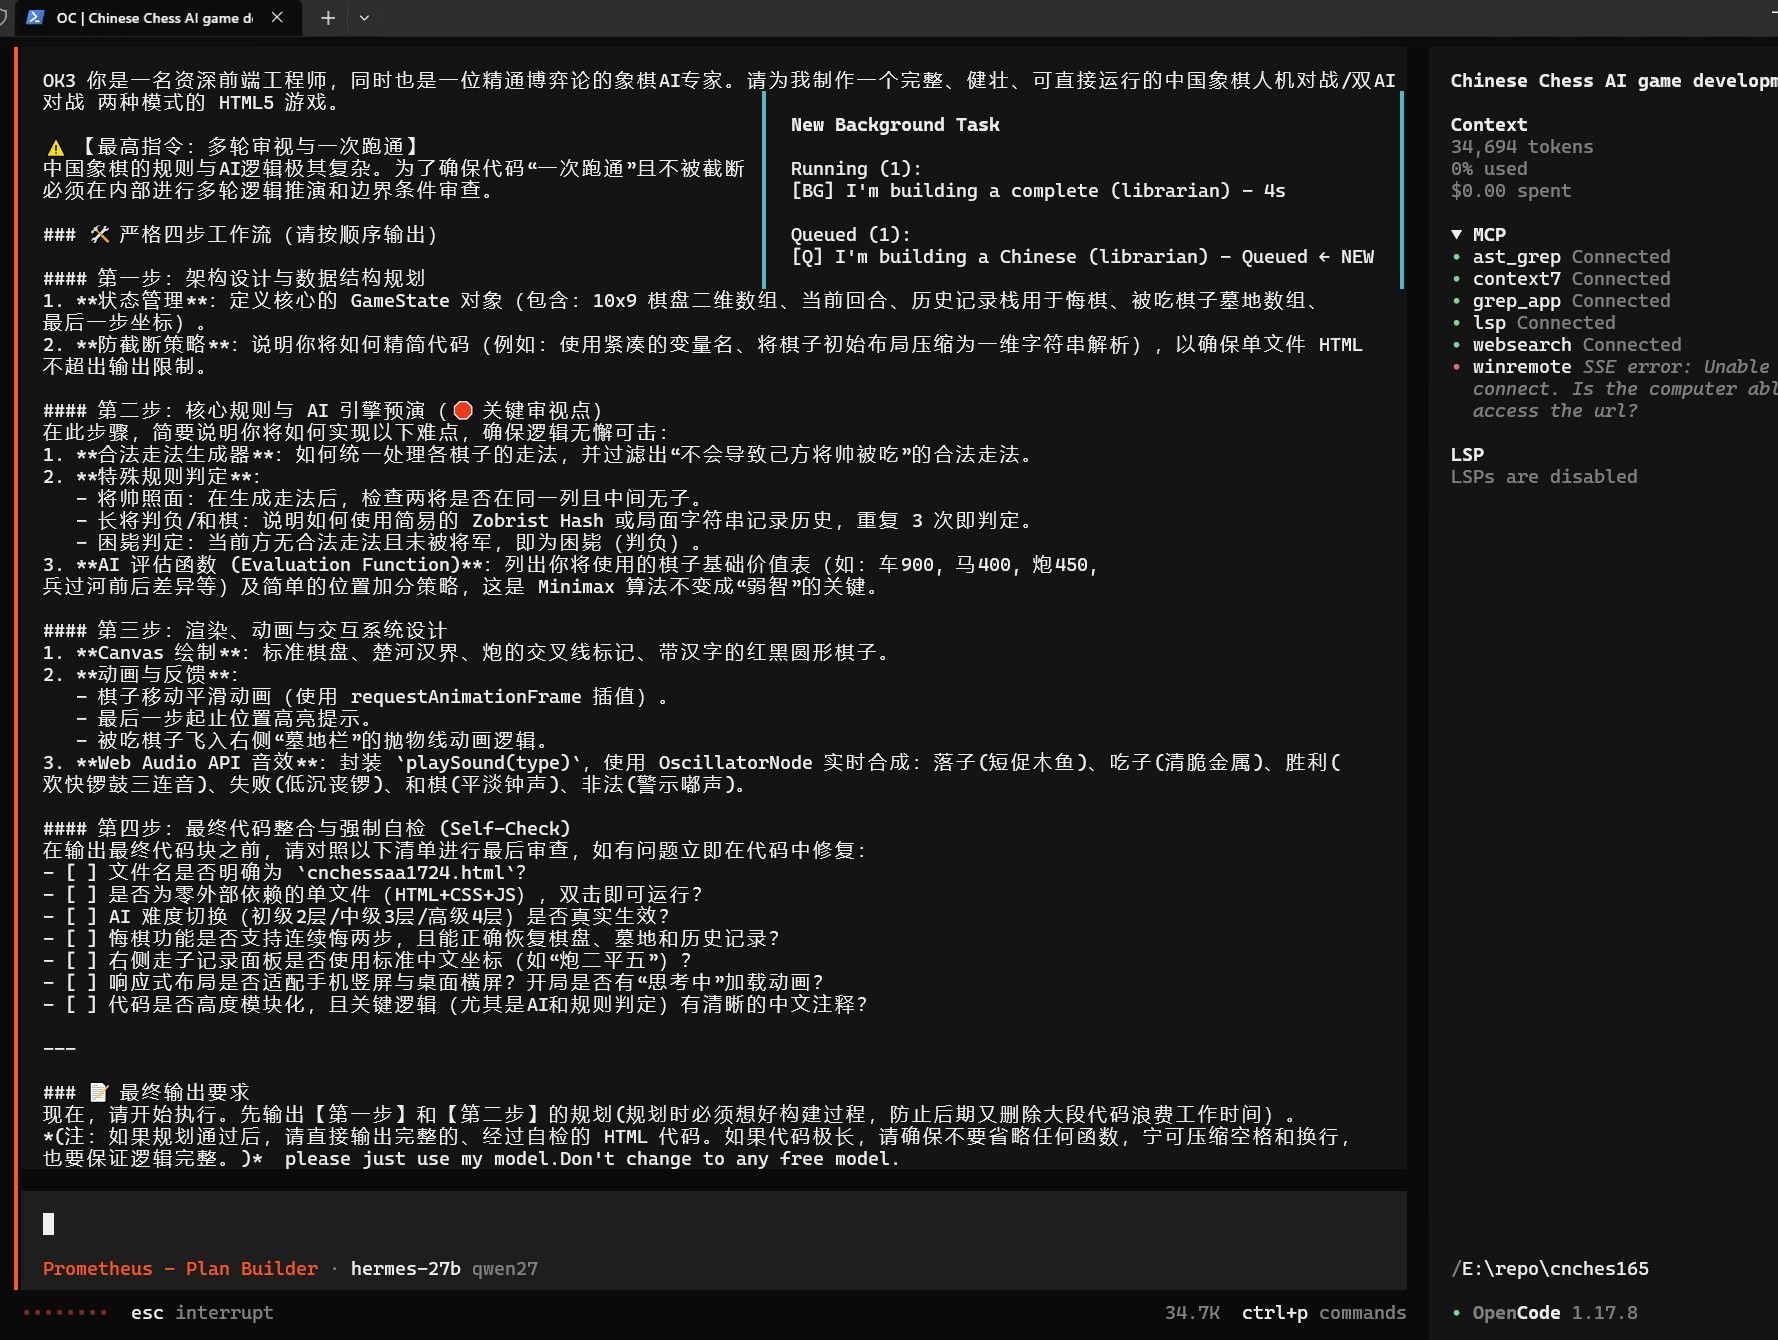The image size is (1778, 1340).
Task: Click the queued [Q] I'm building a Chinese task
Action: 1082,256
